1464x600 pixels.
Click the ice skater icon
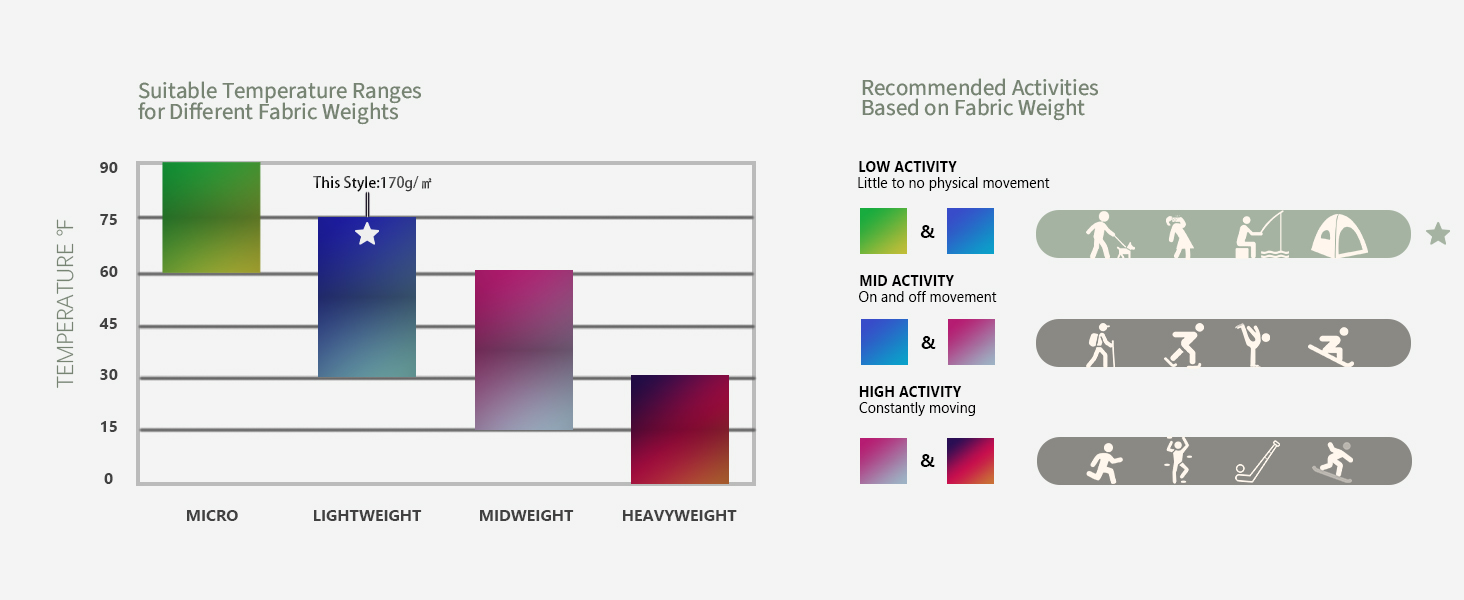1183,345
